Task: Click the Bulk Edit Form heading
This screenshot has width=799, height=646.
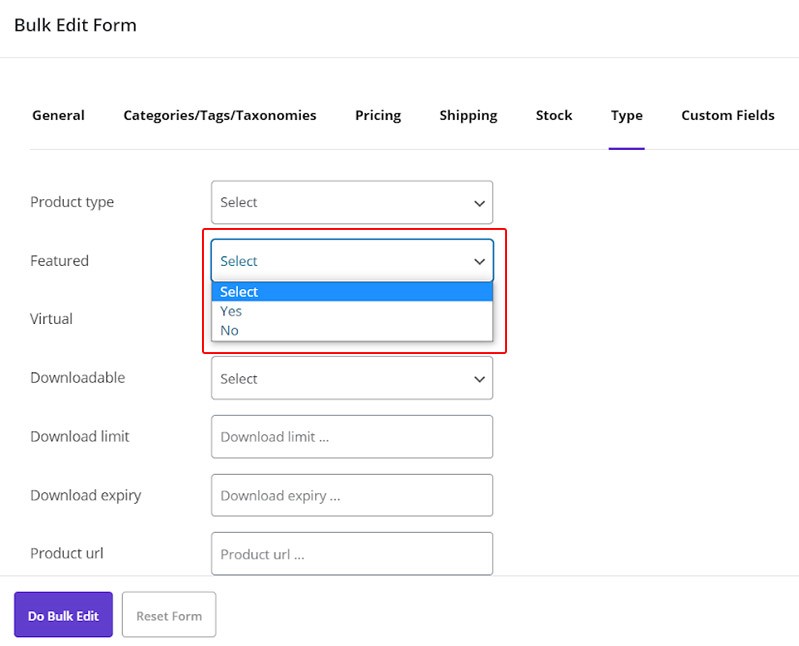Action: click(x=75, y=25)
